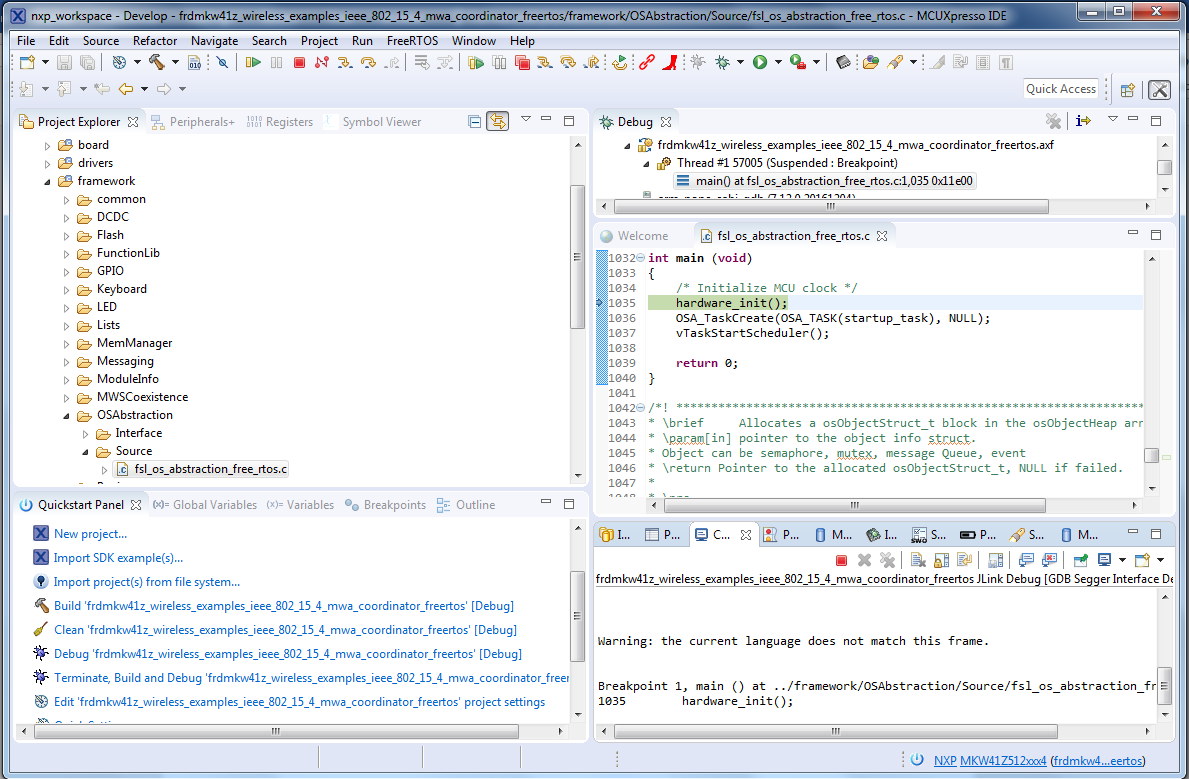Collapse all in Project Explorer
This screenshot has width=1189, height=779.
point(475,121)
